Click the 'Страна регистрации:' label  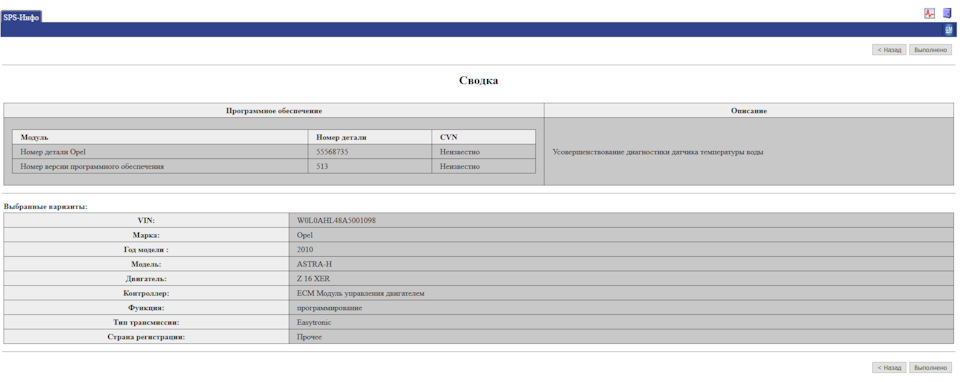[146, 337]
